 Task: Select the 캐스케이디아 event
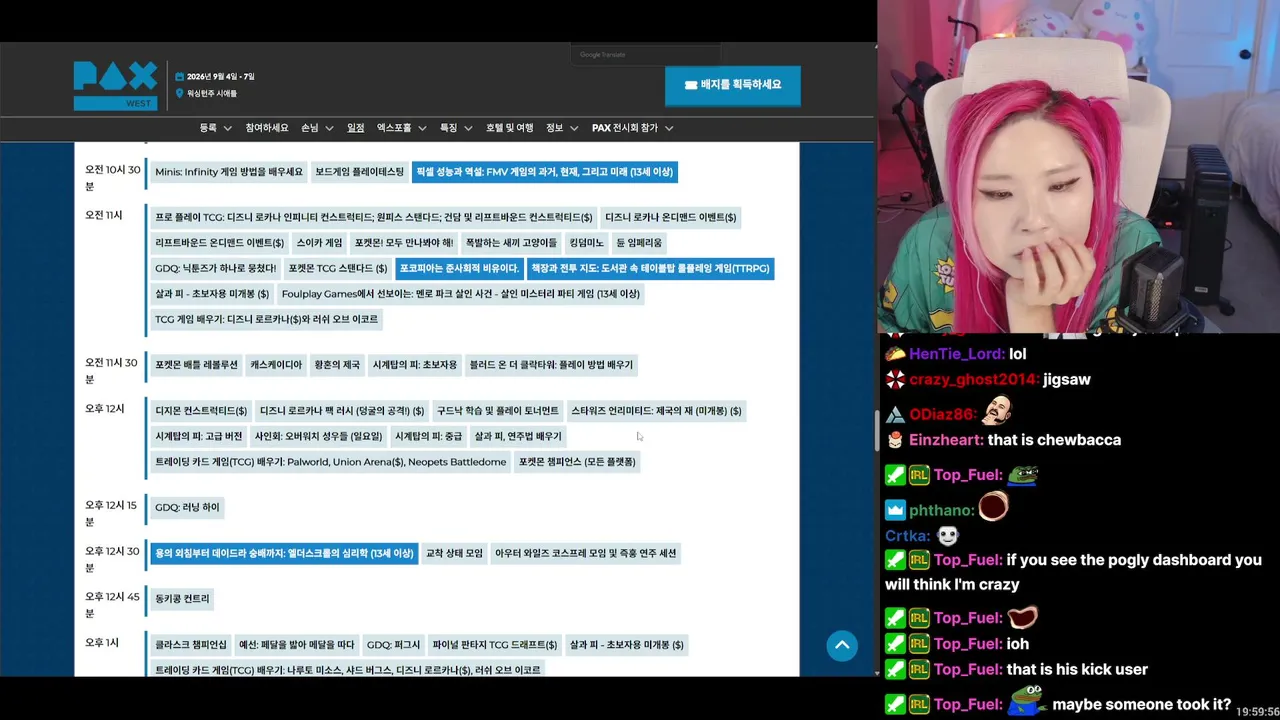(x=276, y=365)
